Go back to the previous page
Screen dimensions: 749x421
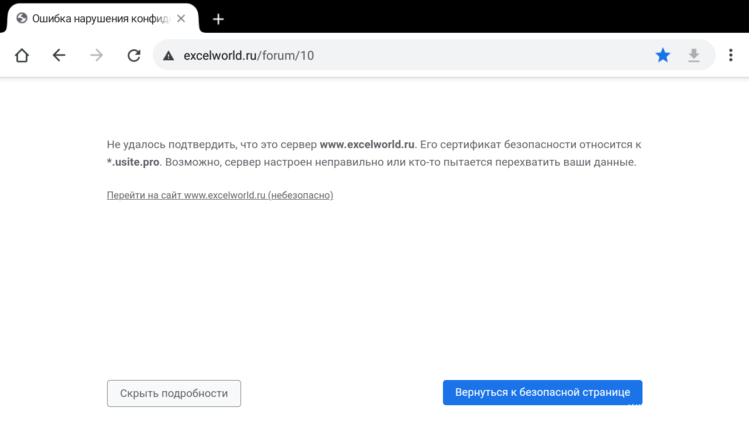(59, 55)
